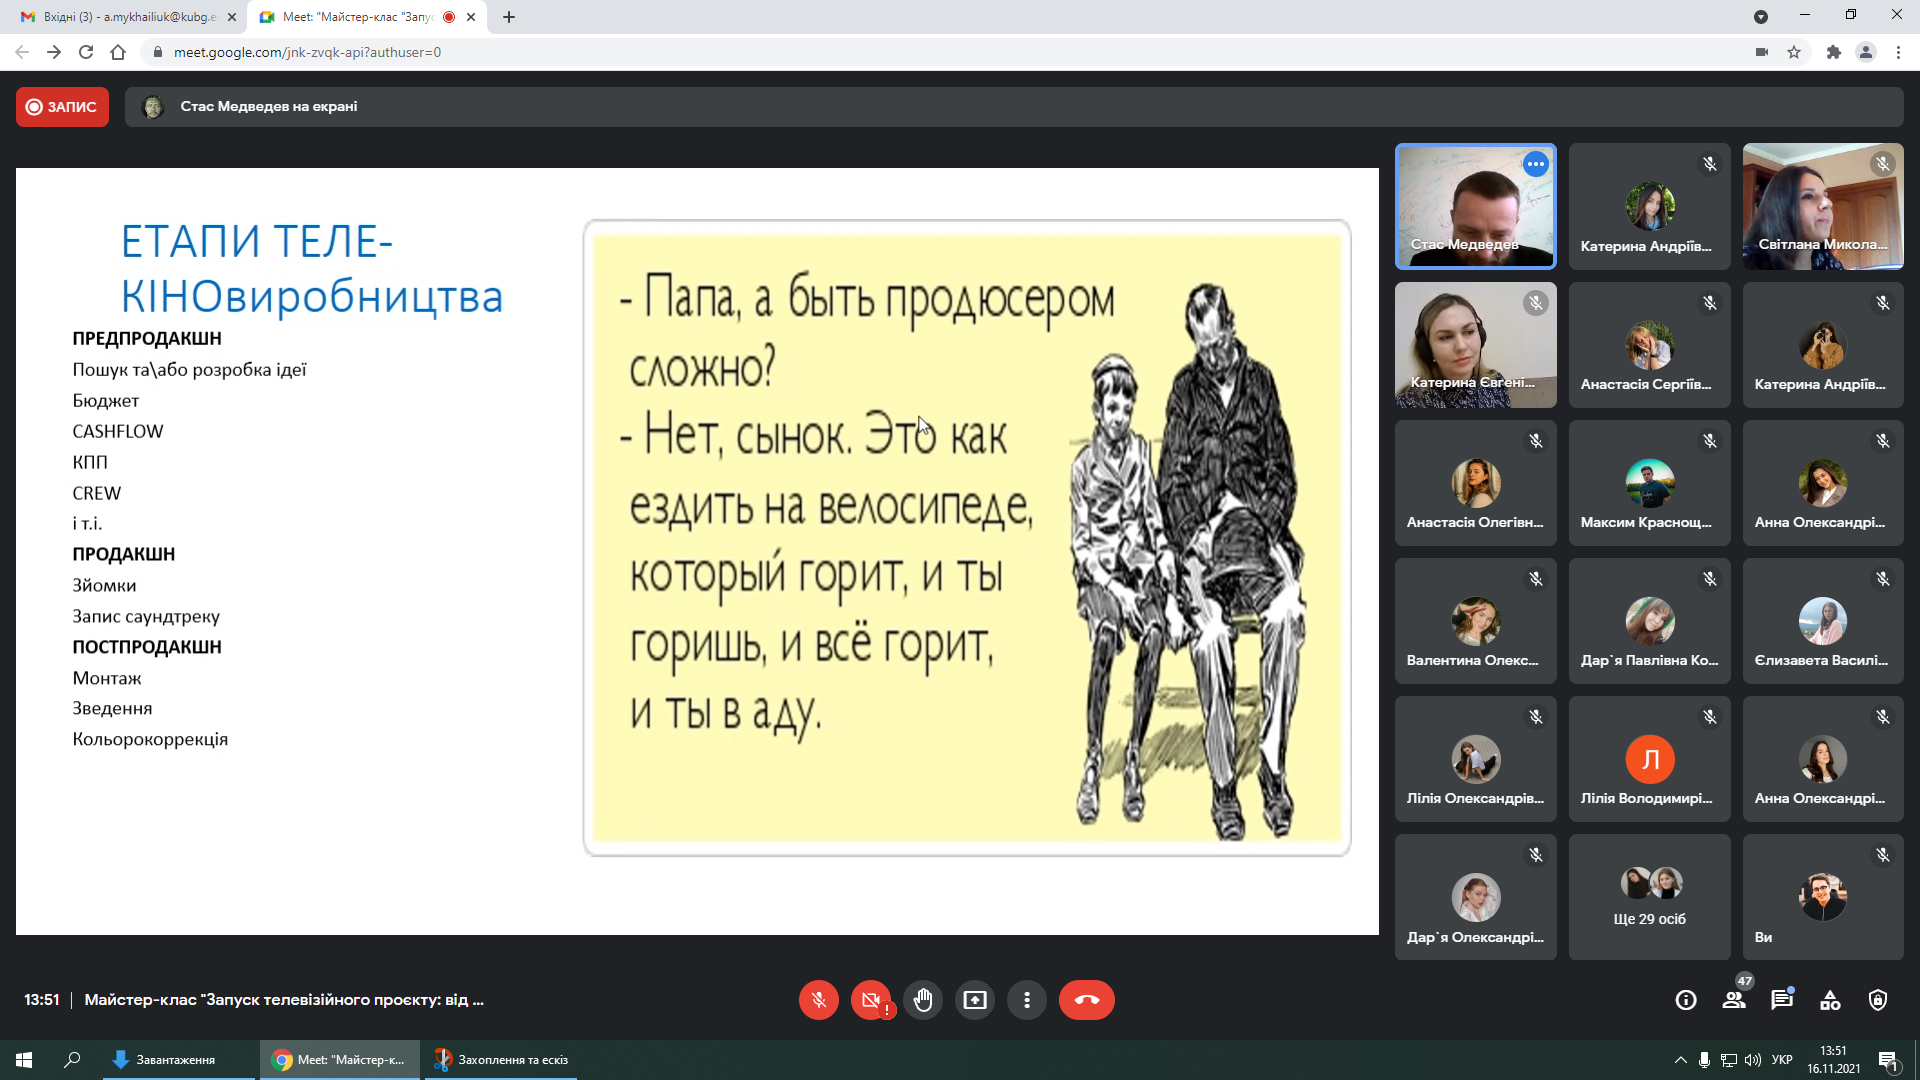Click the red ЗАПИС recording button
This screenshot has width=1920, height=1080.
62,107
